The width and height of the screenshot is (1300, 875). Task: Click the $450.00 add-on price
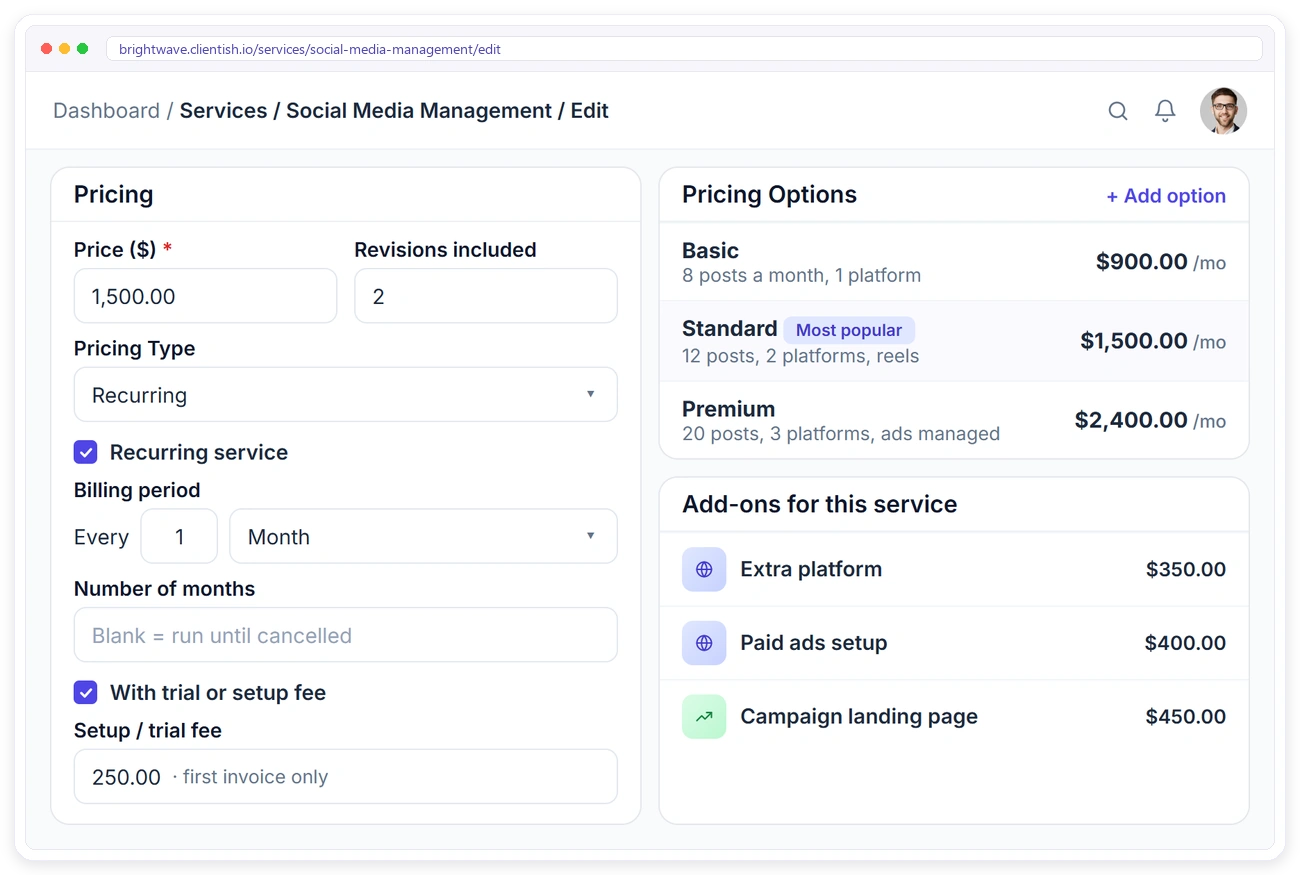[1186, 717]
